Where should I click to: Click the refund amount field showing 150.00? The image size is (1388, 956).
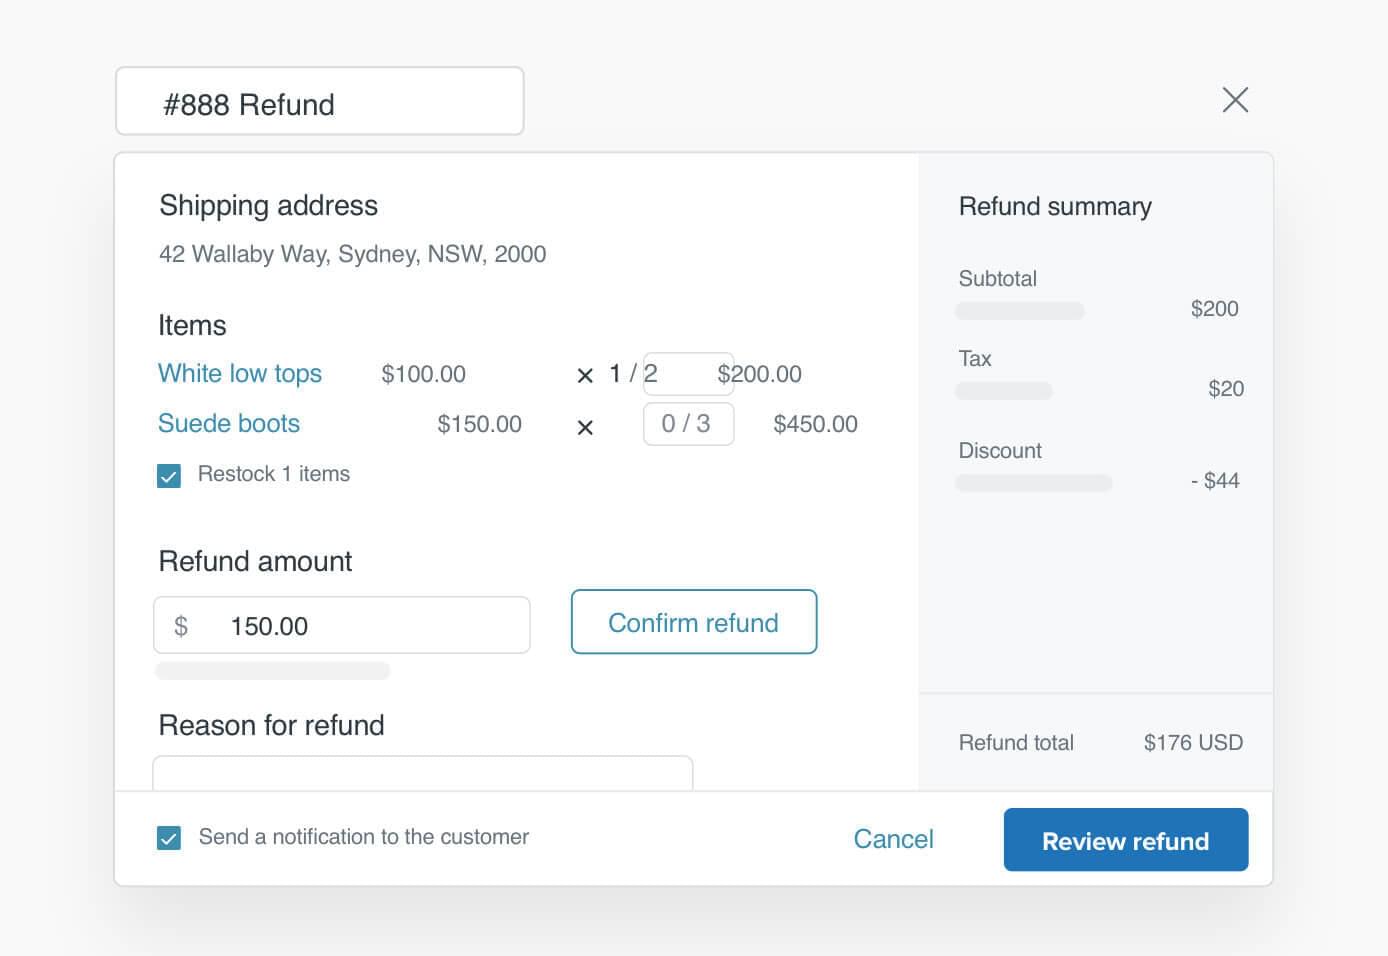pyautogui.click(x=342, y=626)
